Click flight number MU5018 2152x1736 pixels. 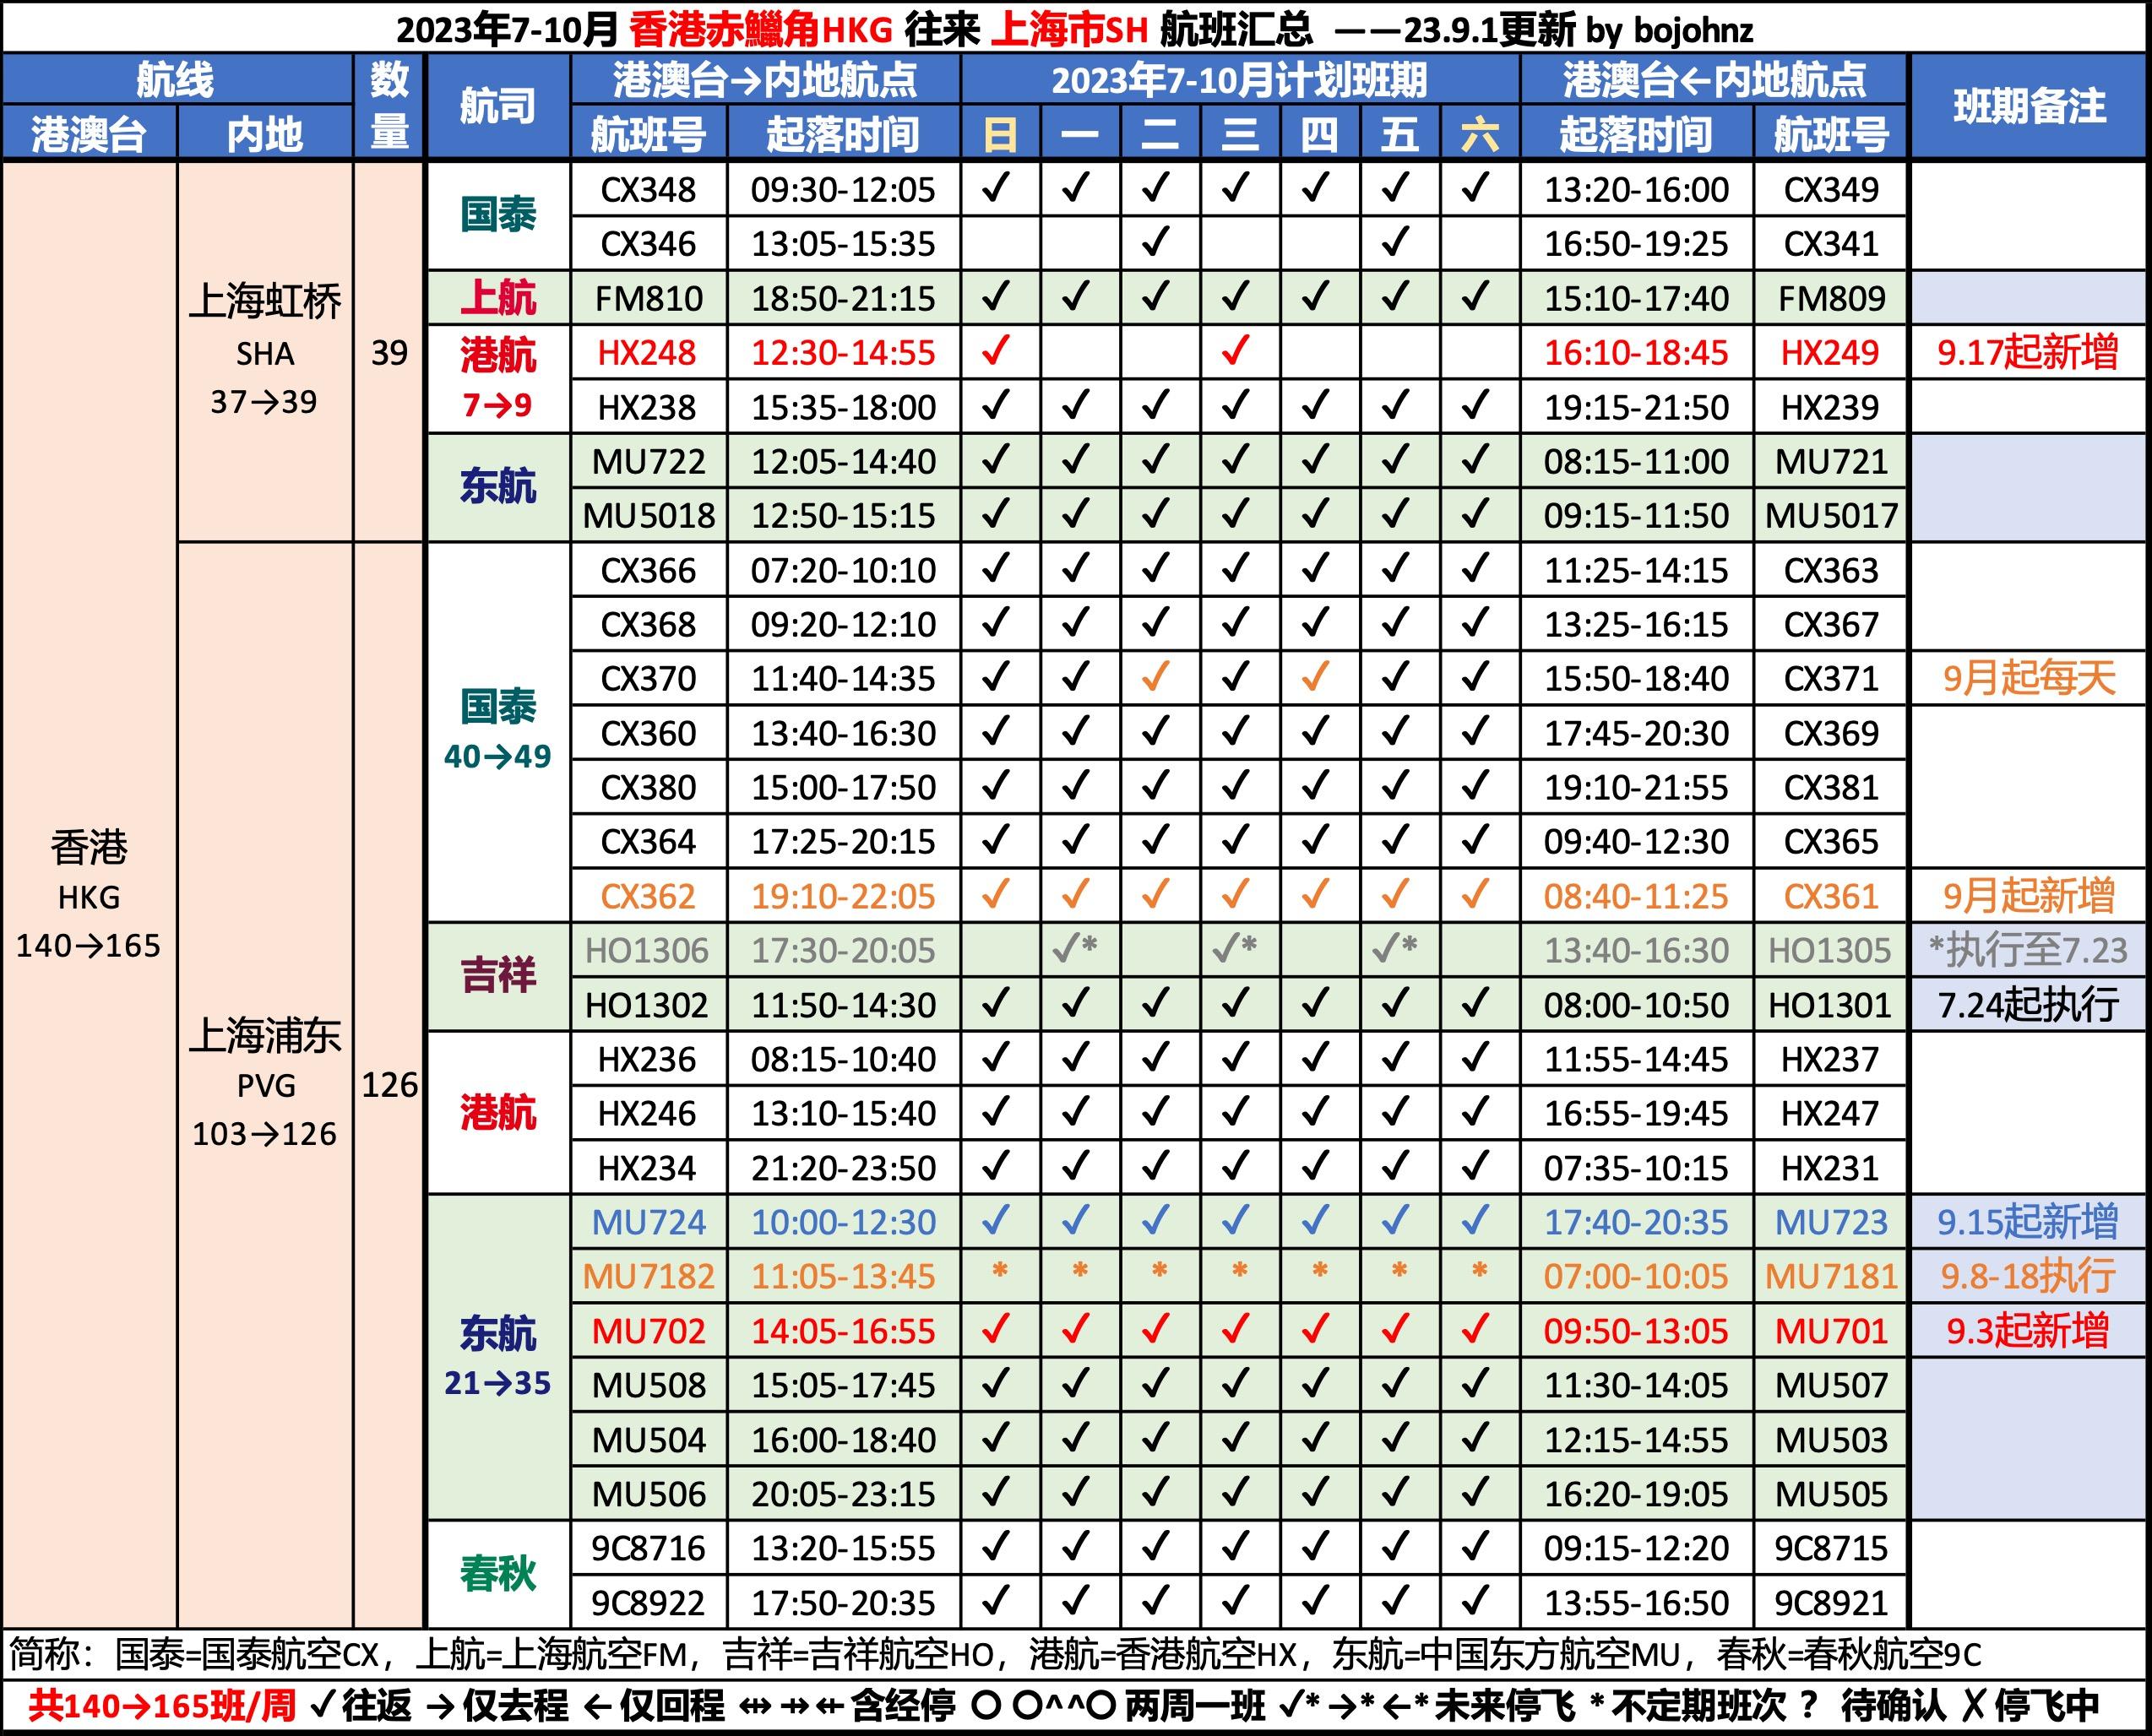click(x=648, y=515)
